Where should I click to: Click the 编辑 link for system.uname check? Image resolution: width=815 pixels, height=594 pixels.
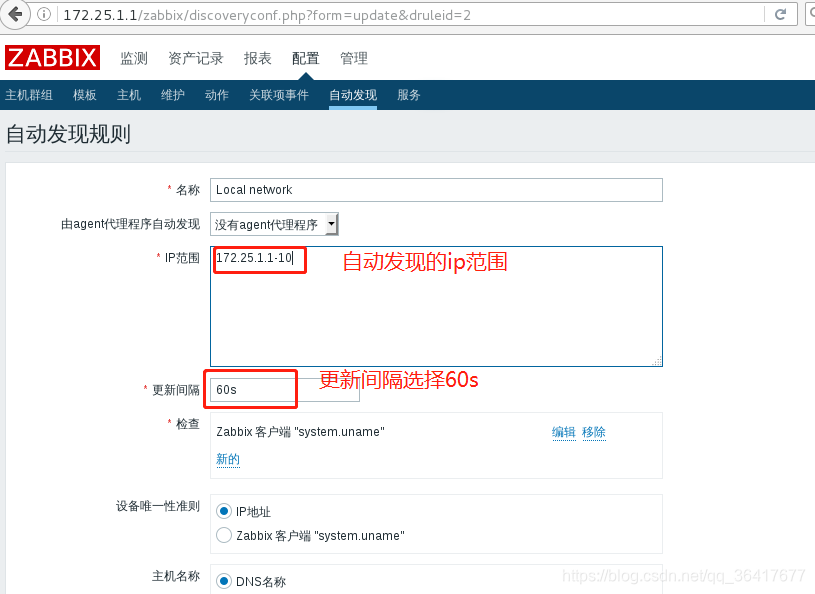(563, 432)
